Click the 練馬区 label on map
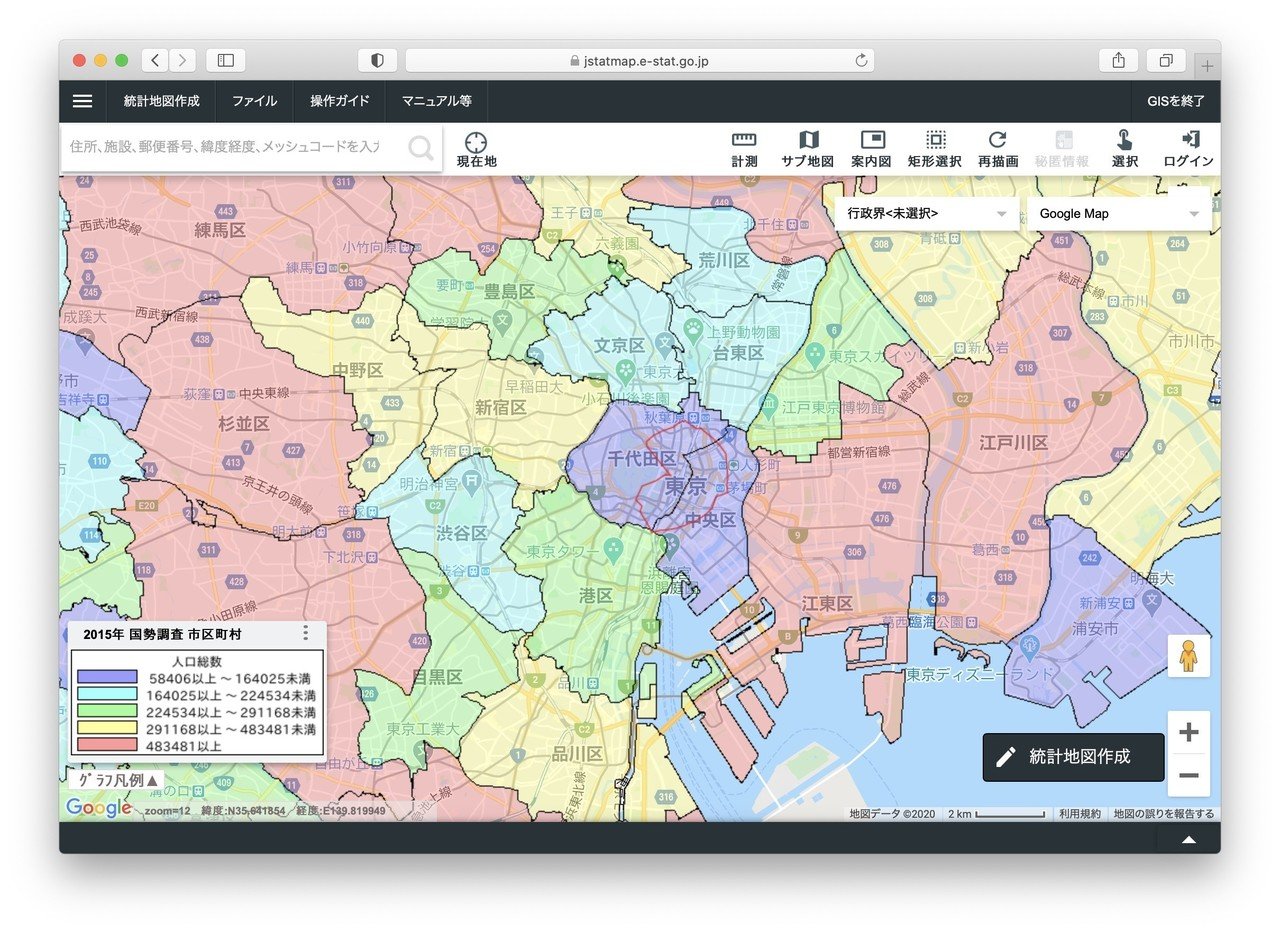 [220, 231]
